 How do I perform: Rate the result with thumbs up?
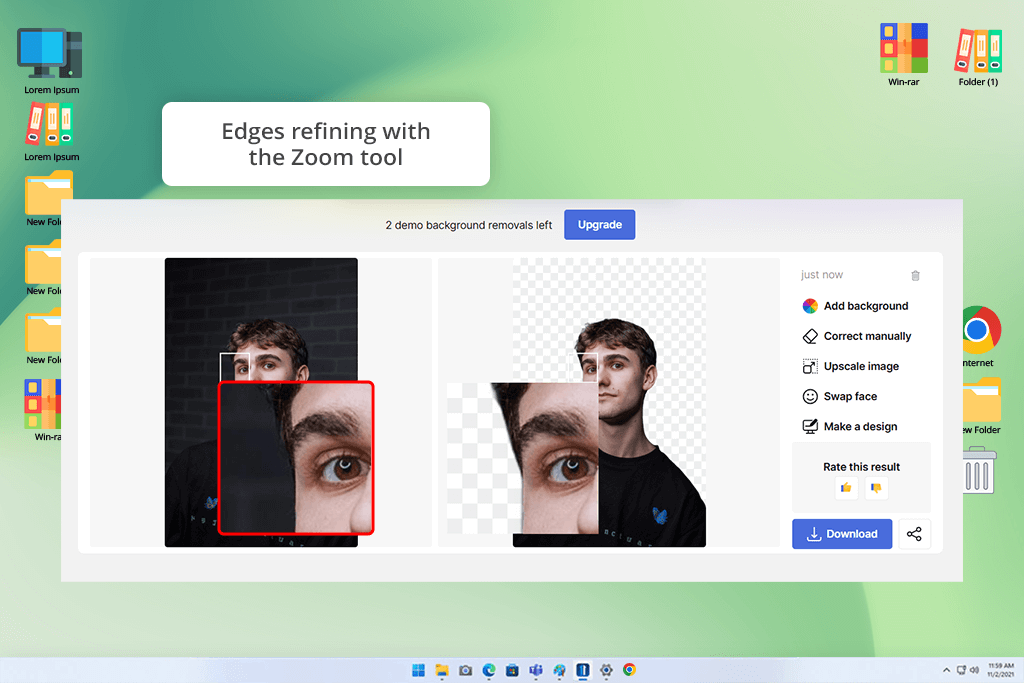(846, 488)
